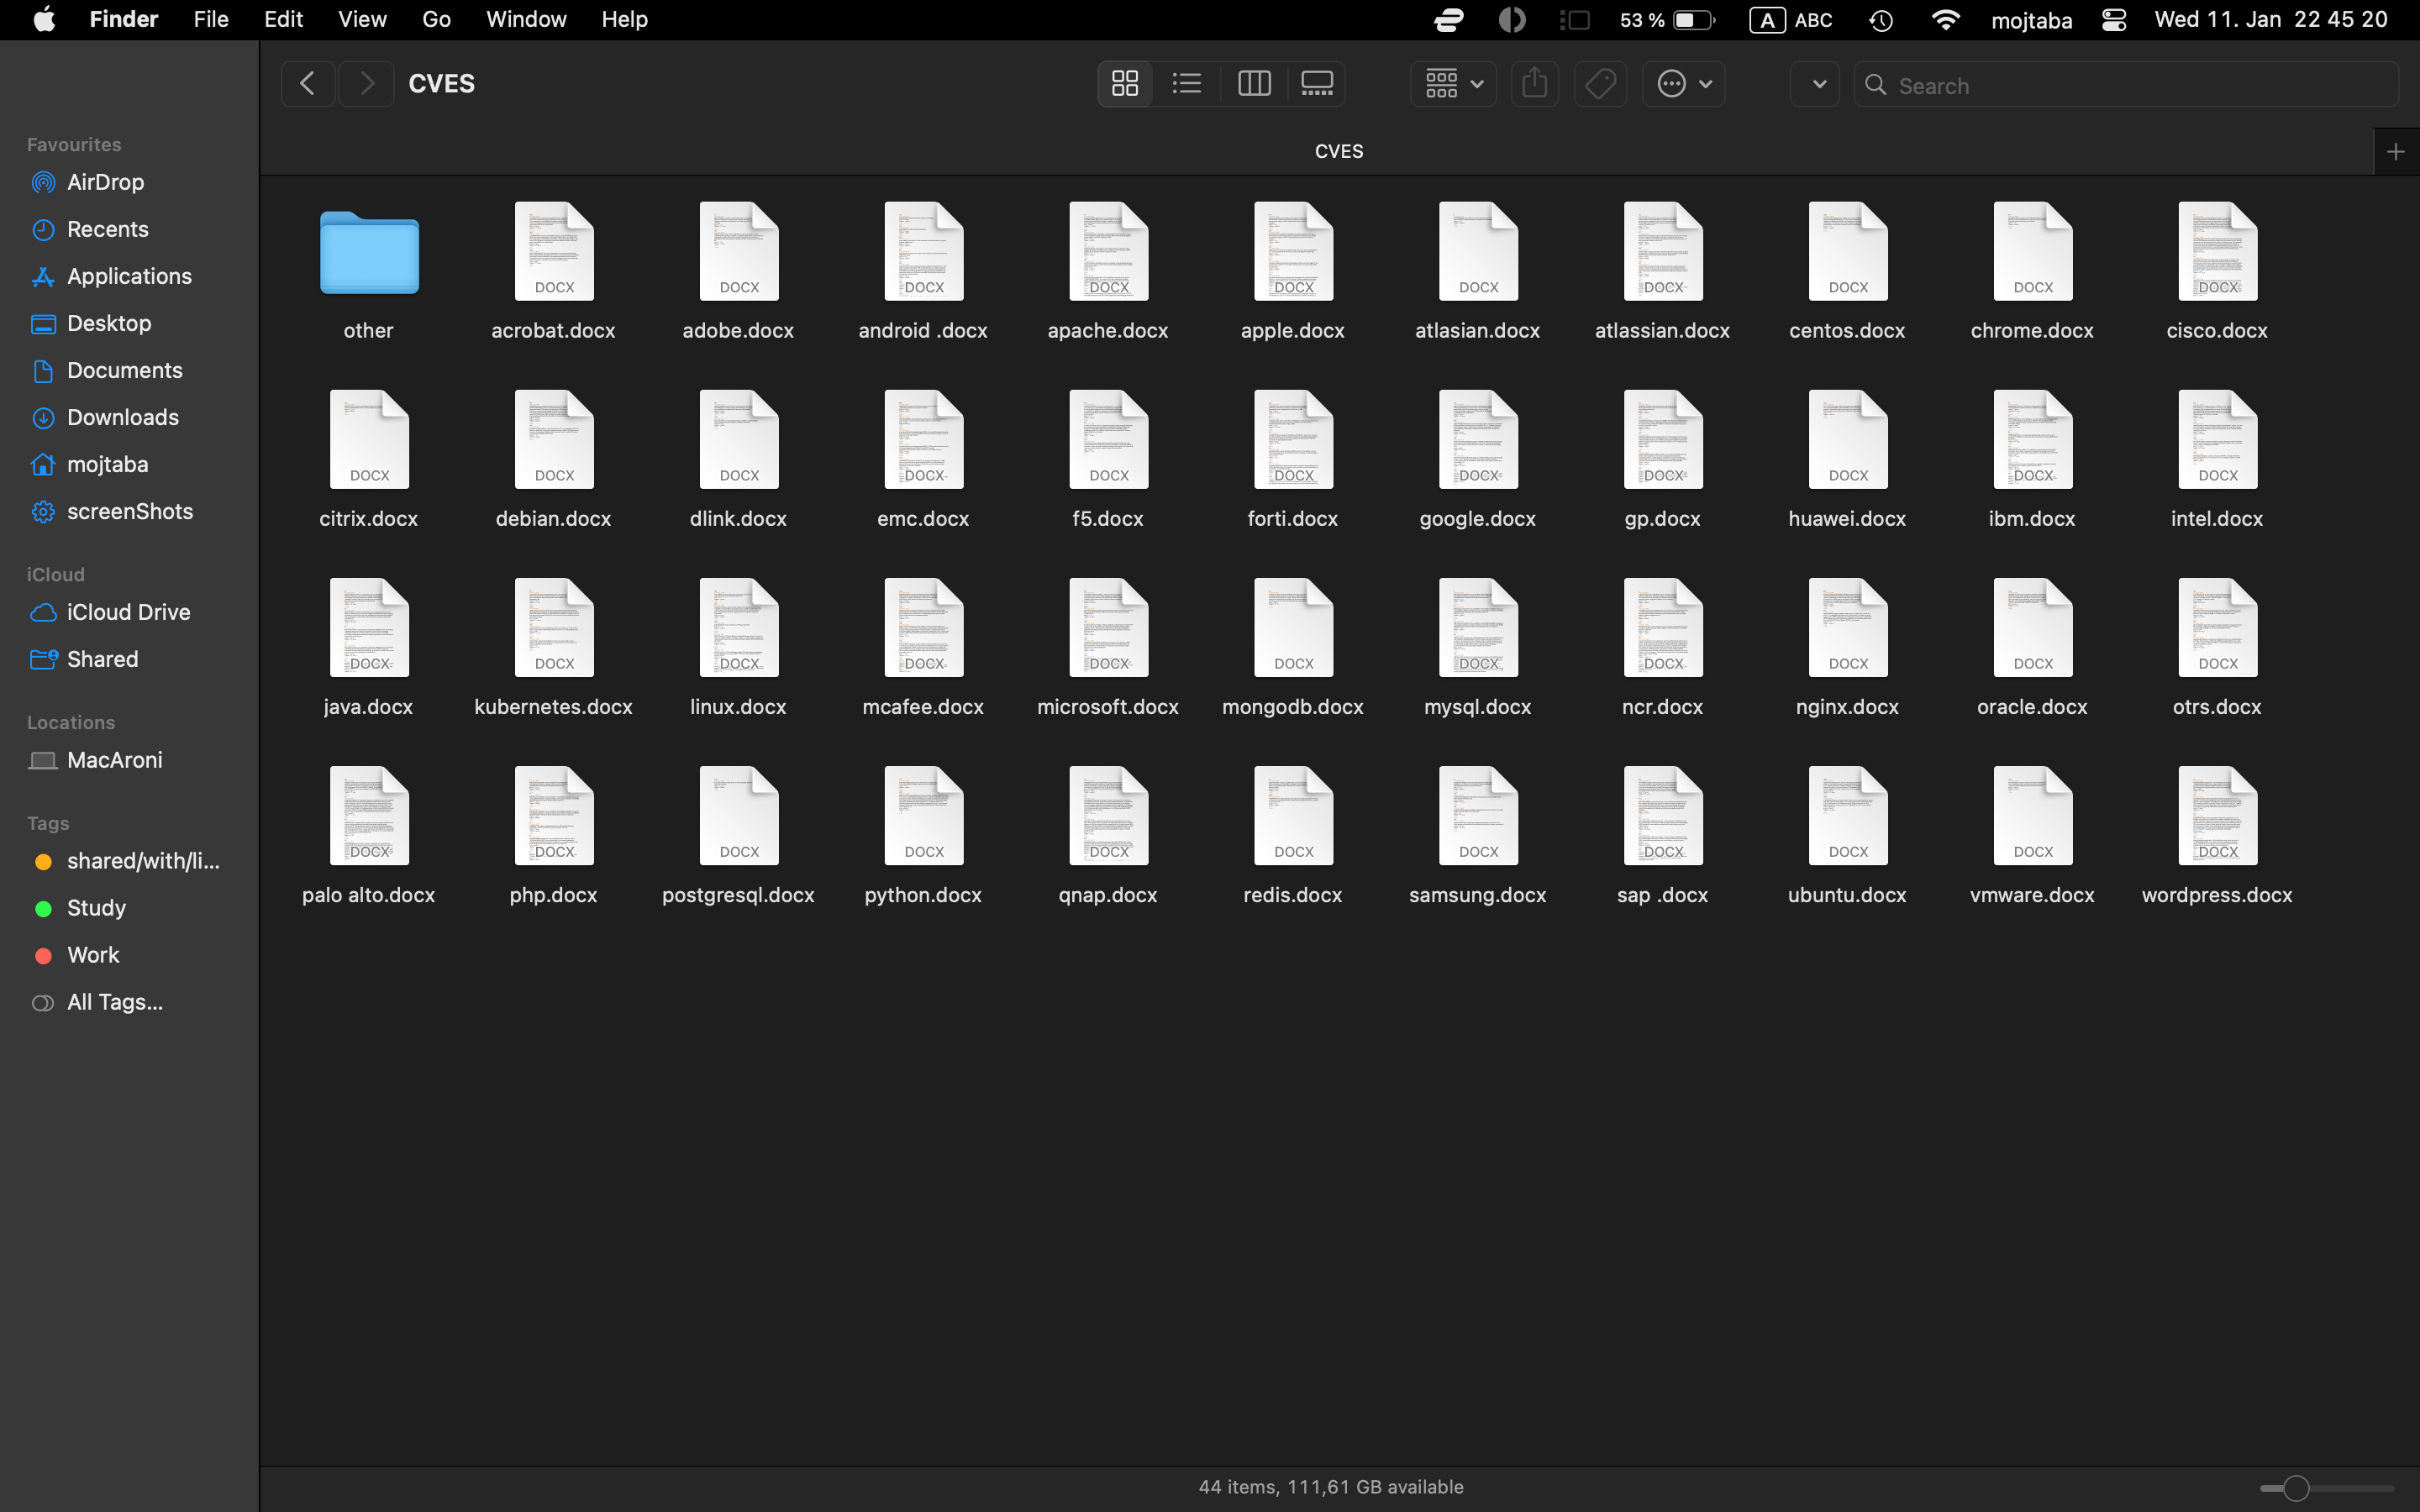The height and width of the screenshot is (1512, 2420).
Task: Click All Tags in the sidebar
Action: (x=114, y=1001)
